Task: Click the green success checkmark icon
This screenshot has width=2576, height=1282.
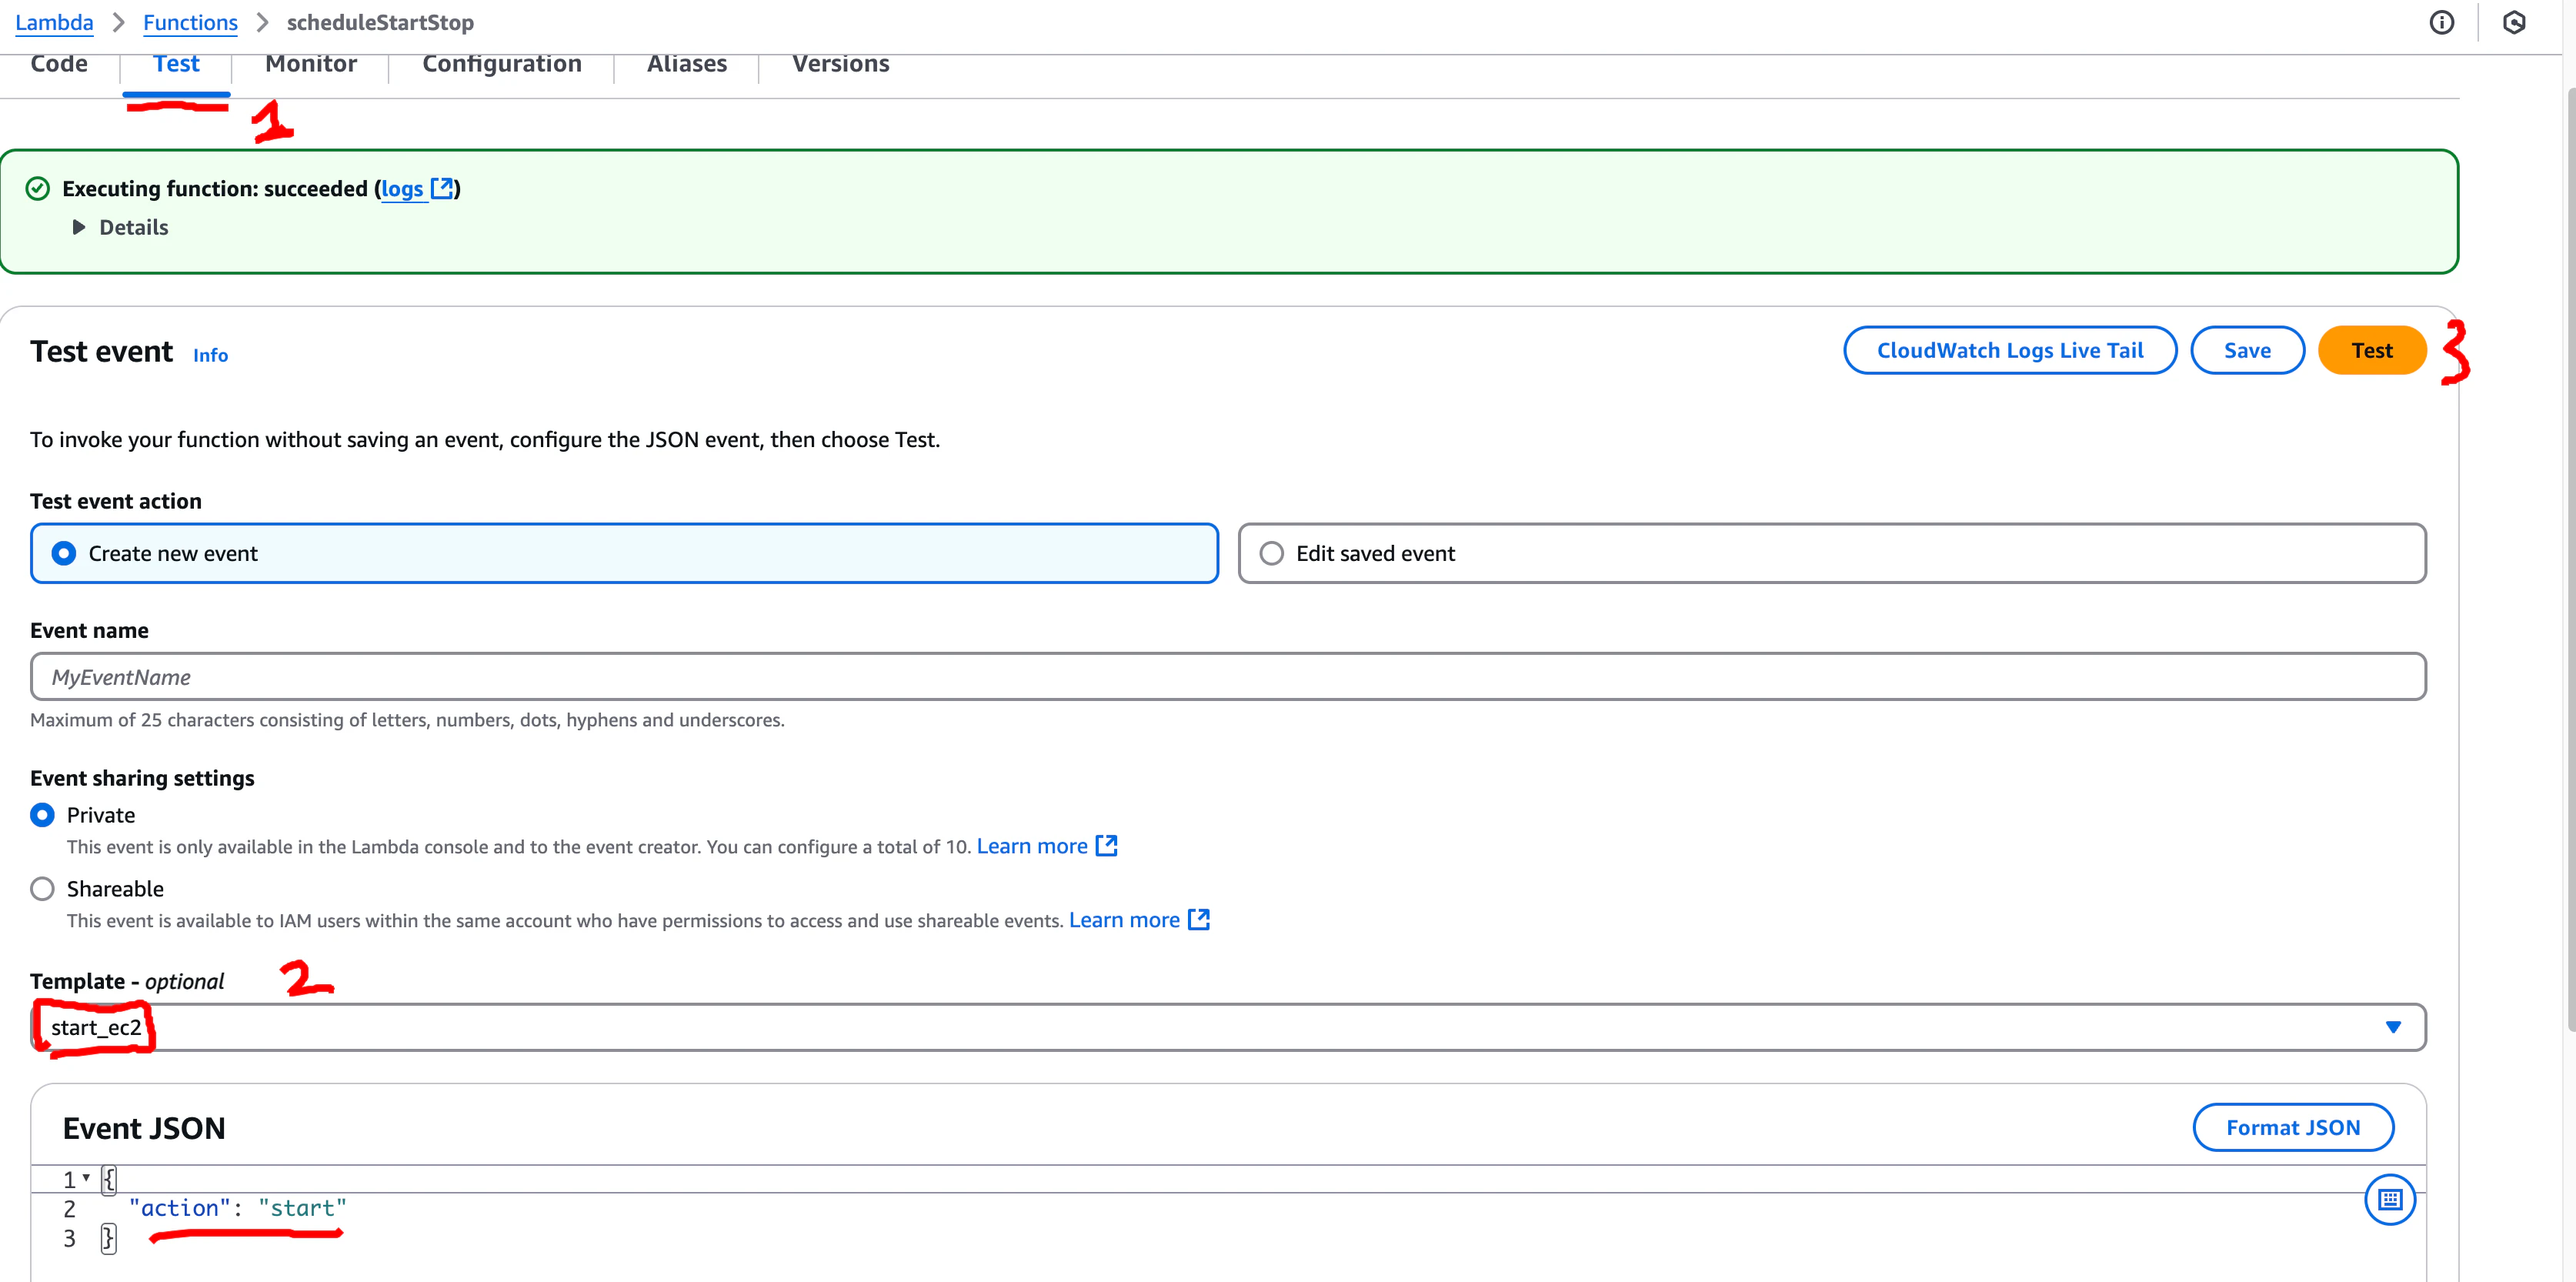Action: pyautogui.click(x=38, y=189)
